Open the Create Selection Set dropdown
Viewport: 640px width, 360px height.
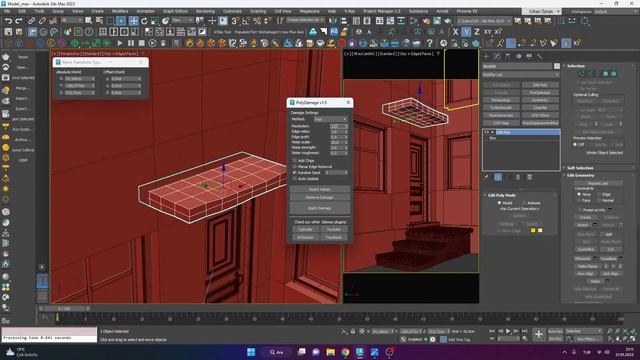point(305,20)
